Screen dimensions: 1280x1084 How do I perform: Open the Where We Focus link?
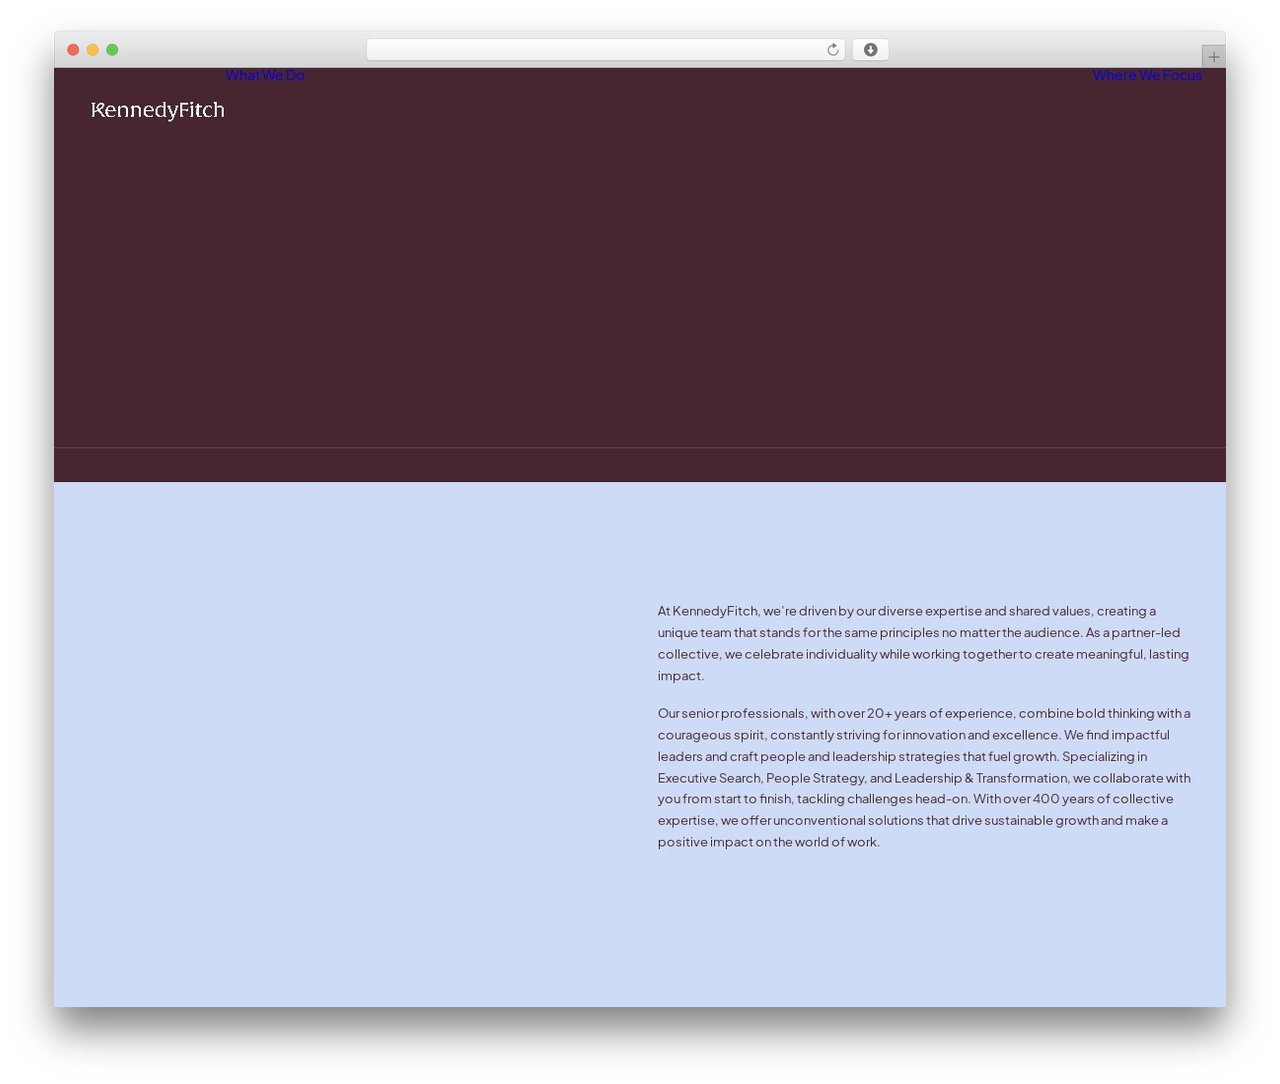(x=1147, y=75)
